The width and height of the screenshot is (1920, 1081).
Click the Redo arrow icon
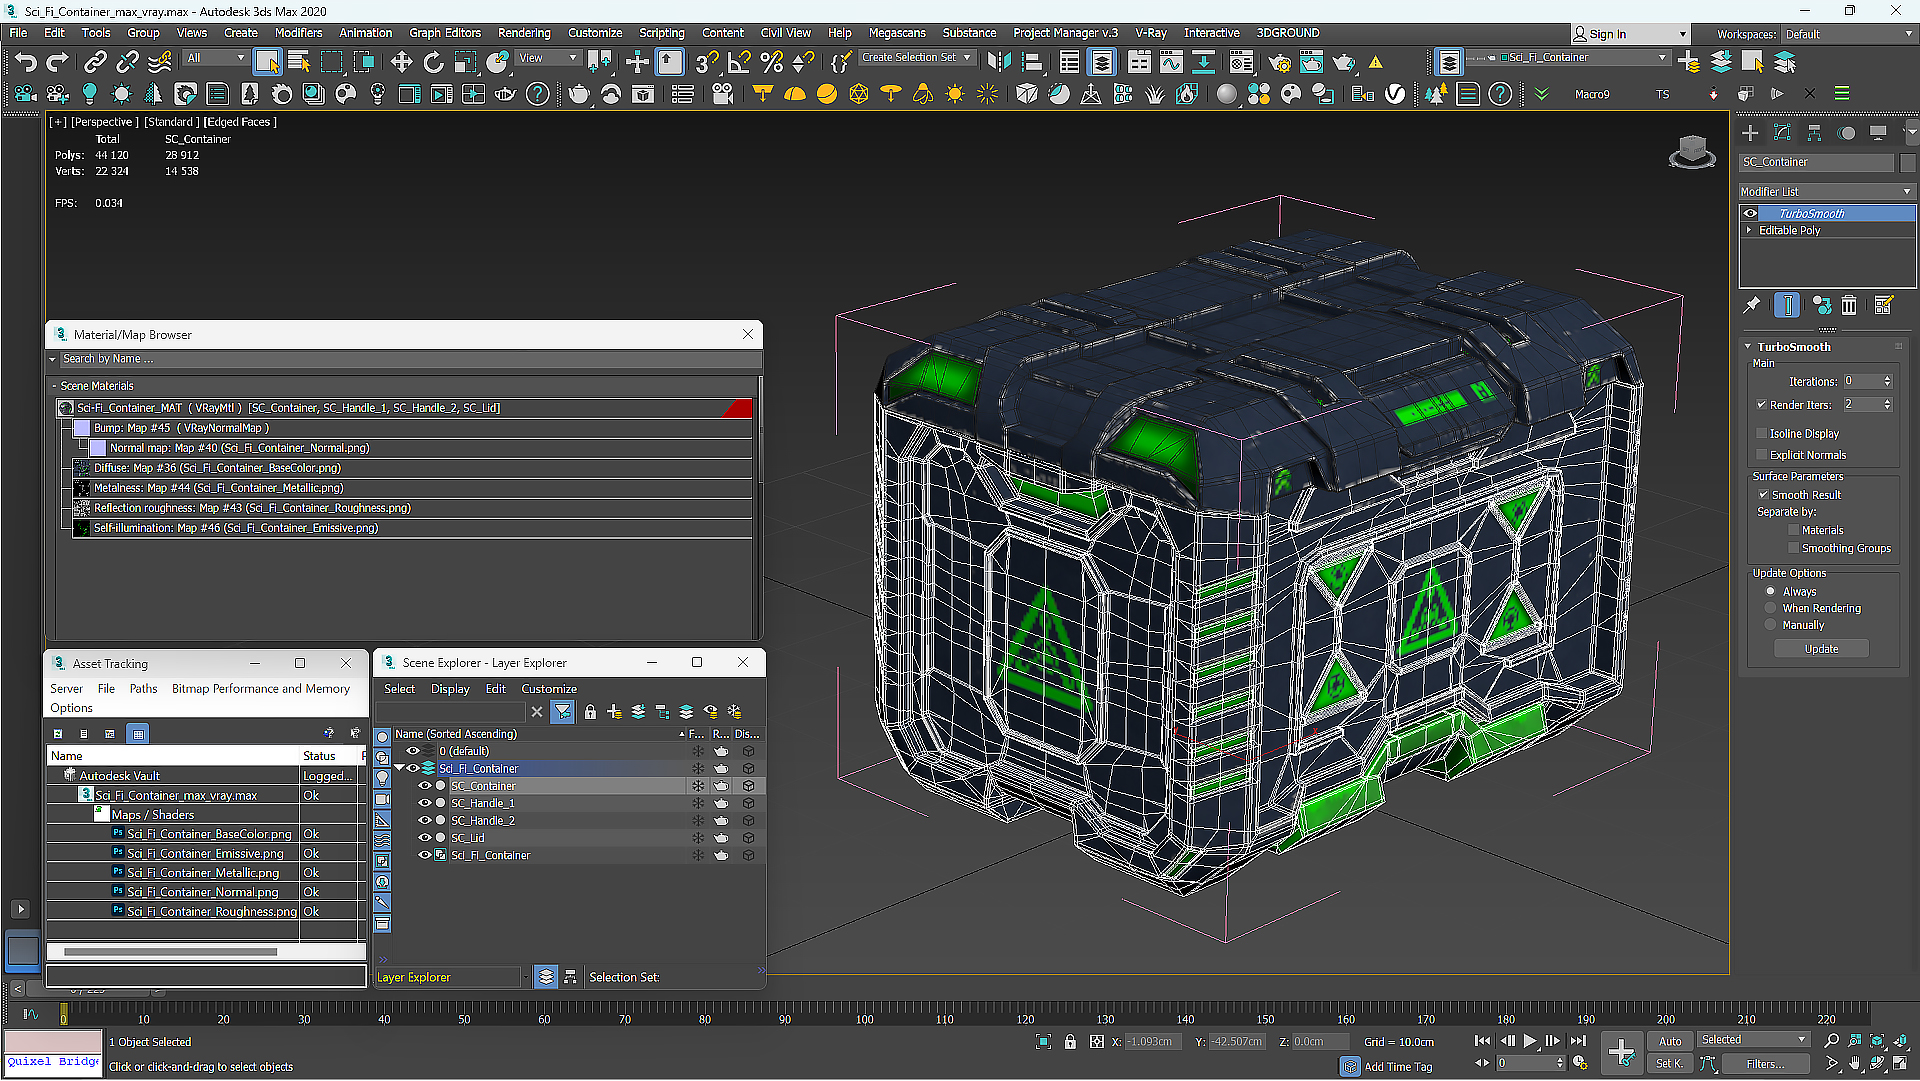pos(57,62)
